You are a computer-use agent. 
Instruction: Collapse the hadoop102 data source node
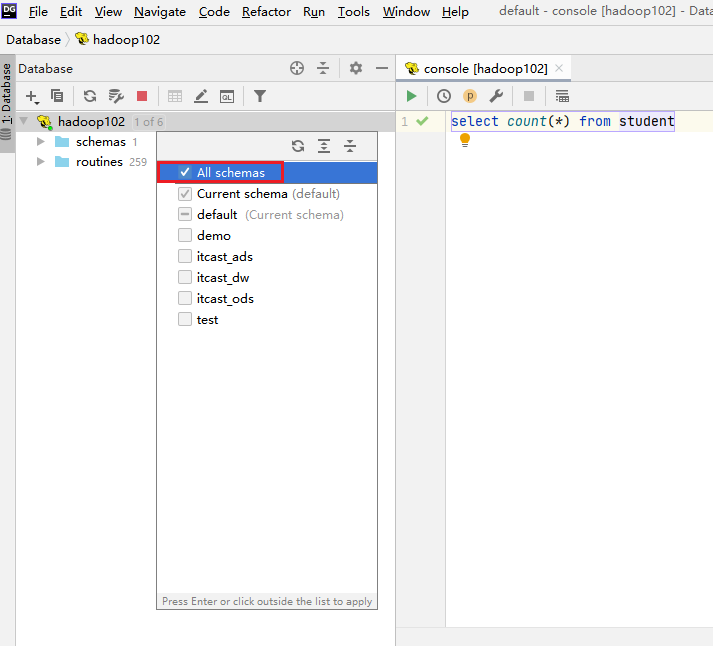[24, 121]
